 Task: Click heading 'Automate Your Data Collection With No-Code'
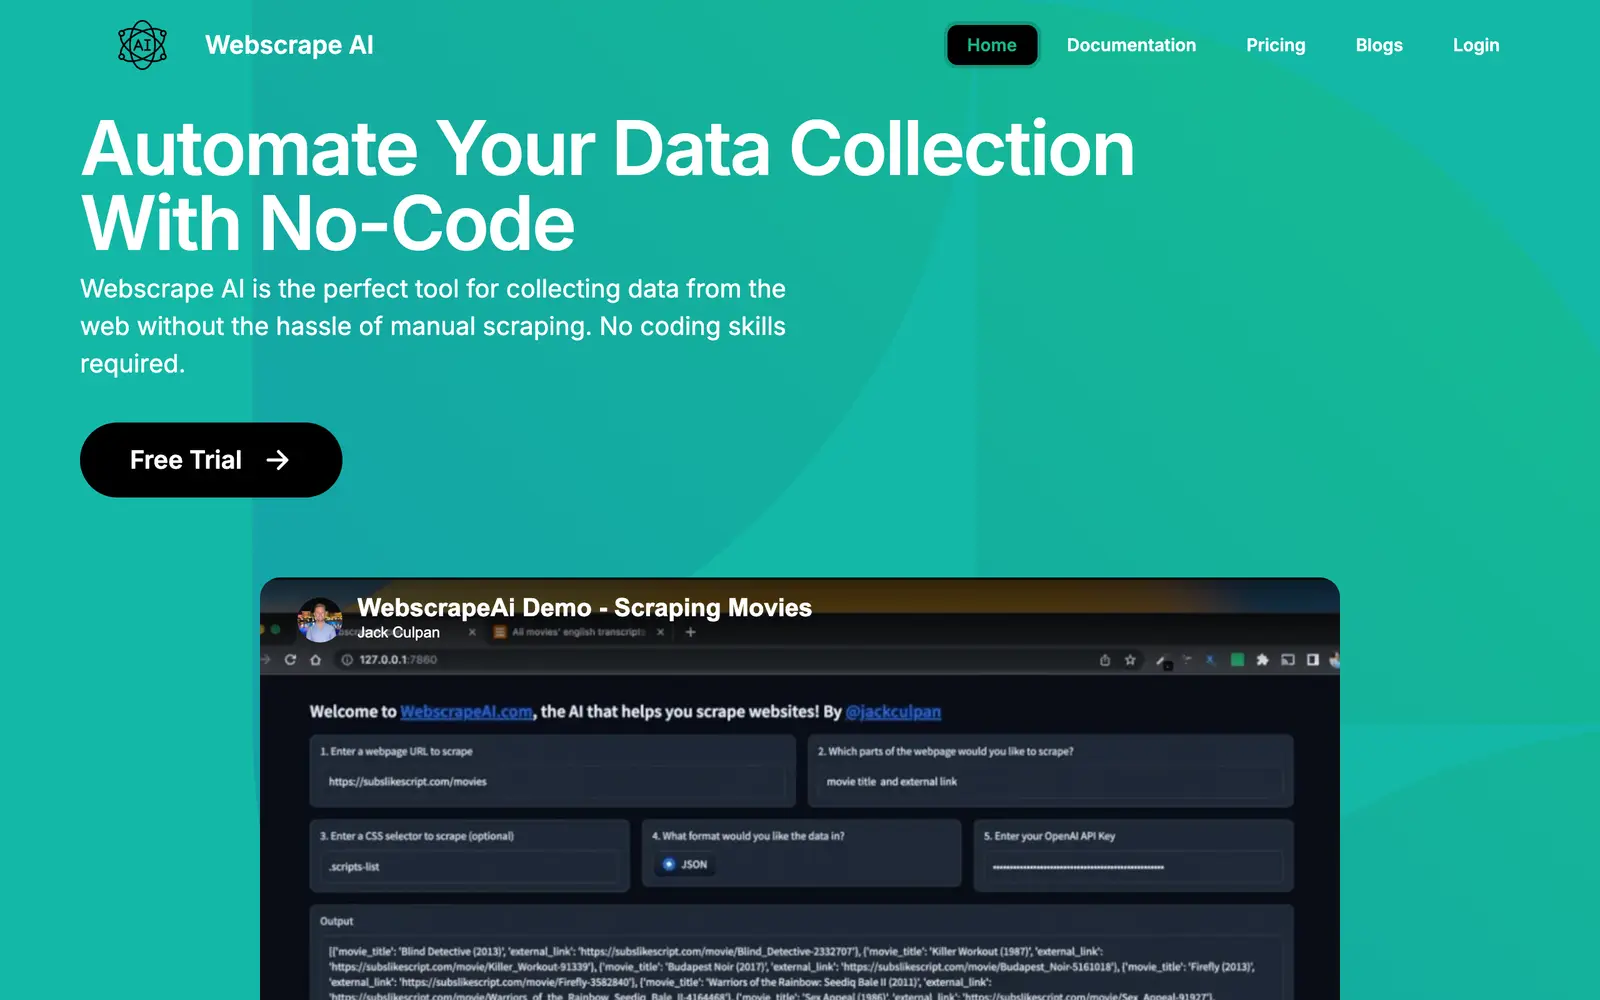[x=608, y=186]
